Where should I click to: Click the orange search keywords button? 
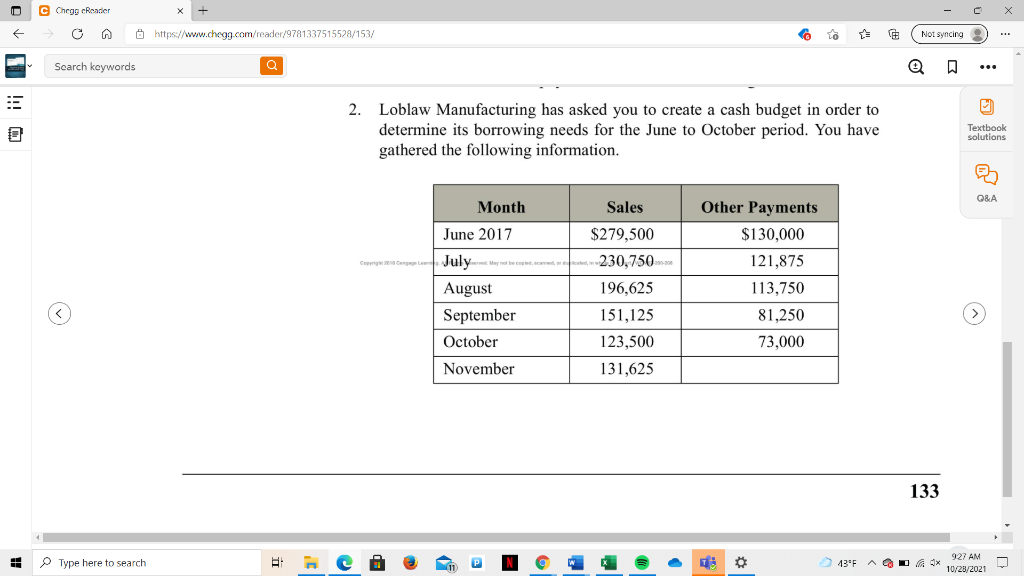272,66
